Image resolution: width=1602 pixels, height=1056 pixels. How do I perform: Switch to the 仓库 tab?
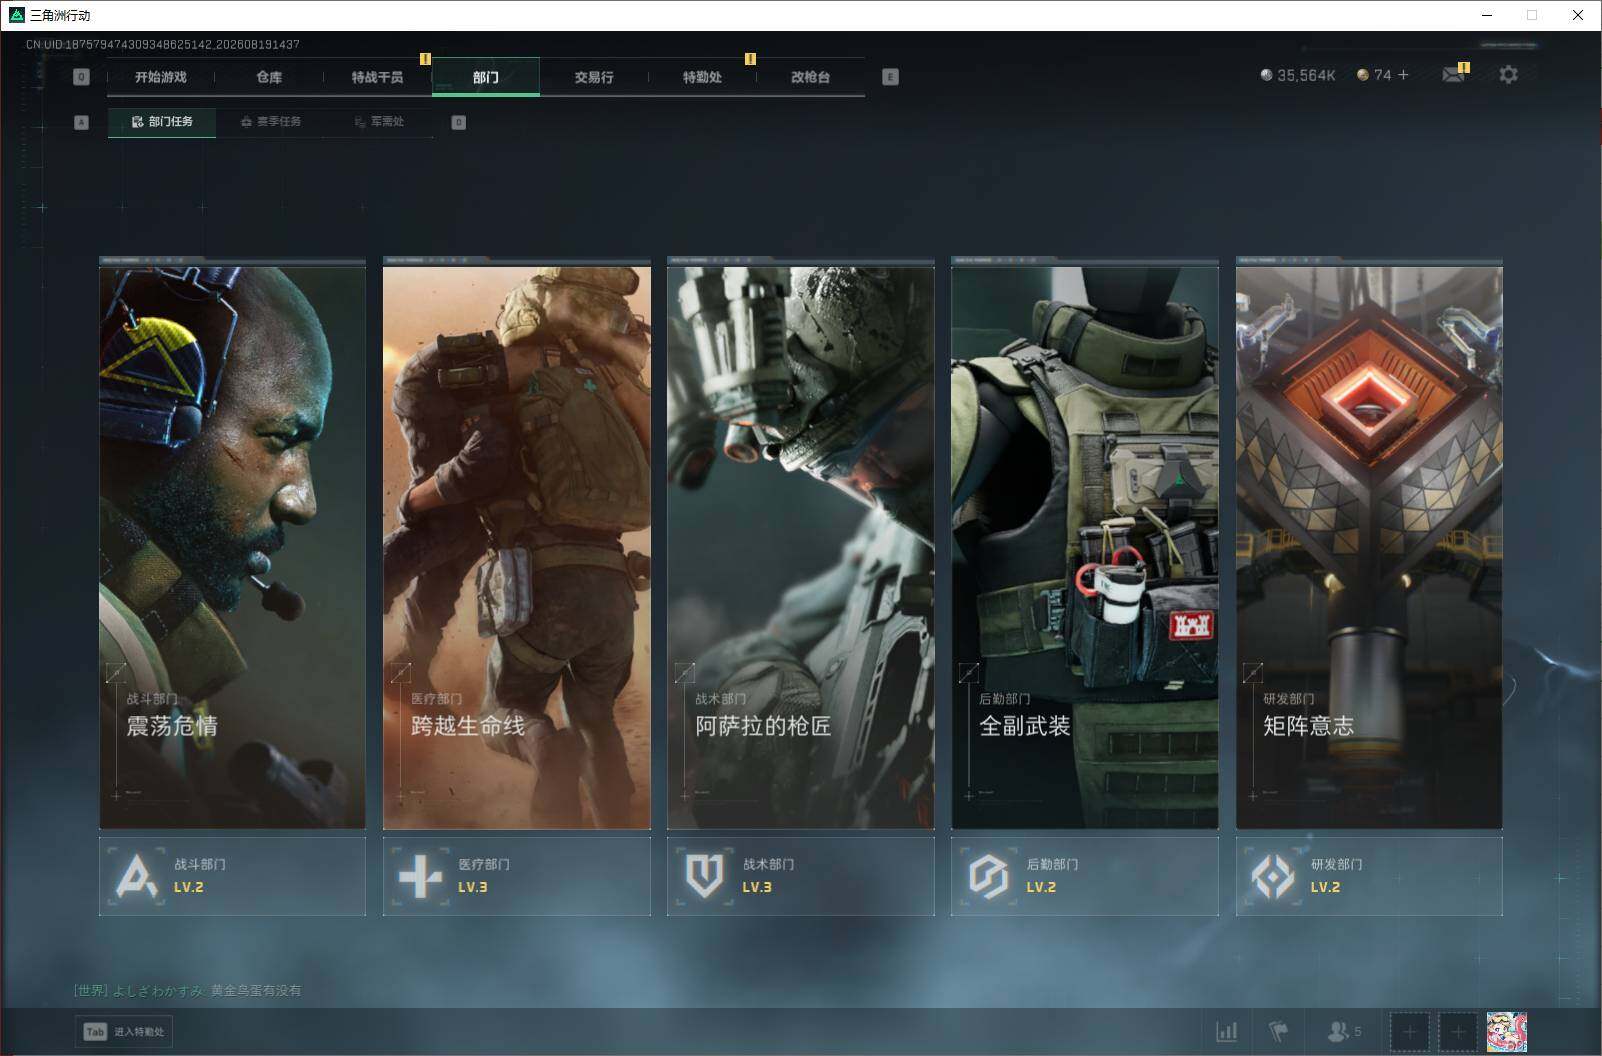pos(269,77)
